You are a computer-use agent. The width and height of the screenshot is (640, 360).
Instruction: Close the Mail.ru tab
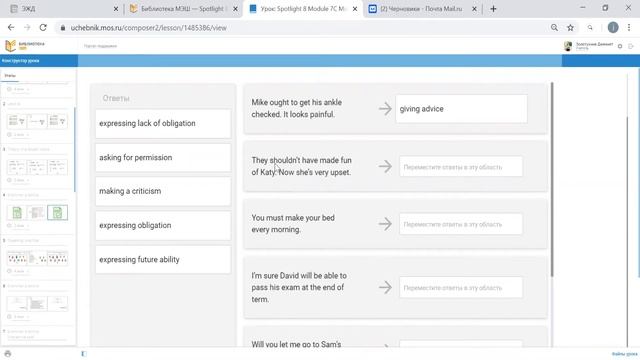click(474, 9)
